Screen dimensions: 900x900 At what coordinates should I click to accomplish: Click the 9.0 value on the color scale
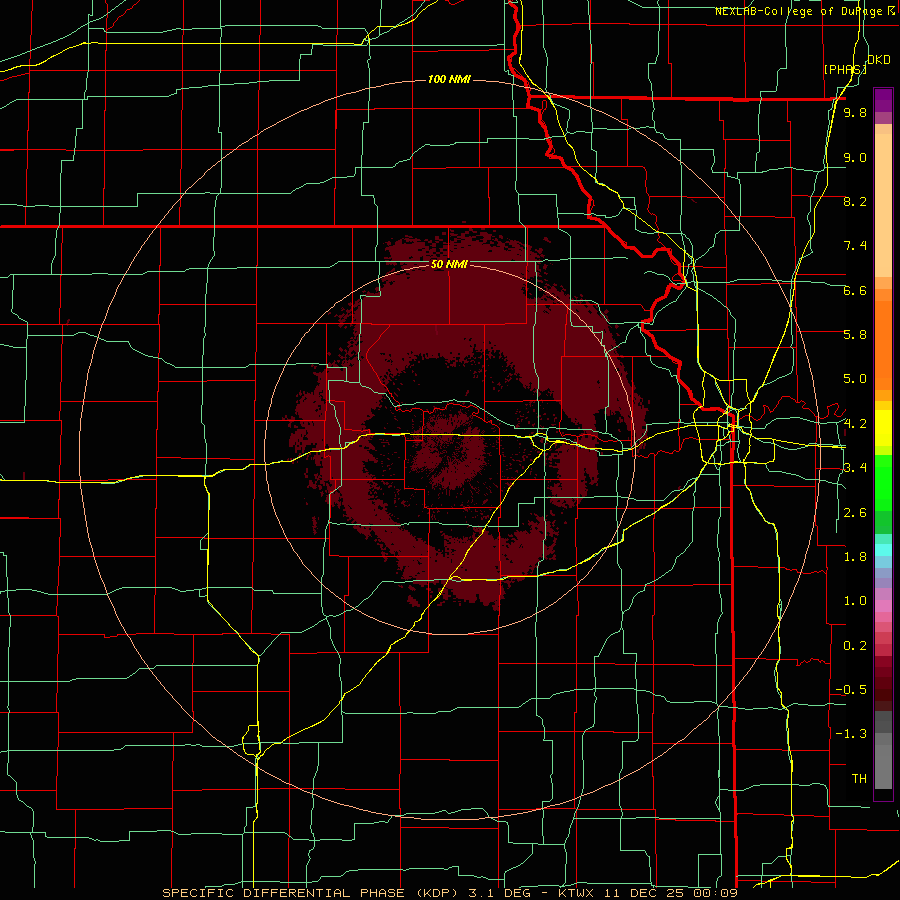tap(855, 157)
